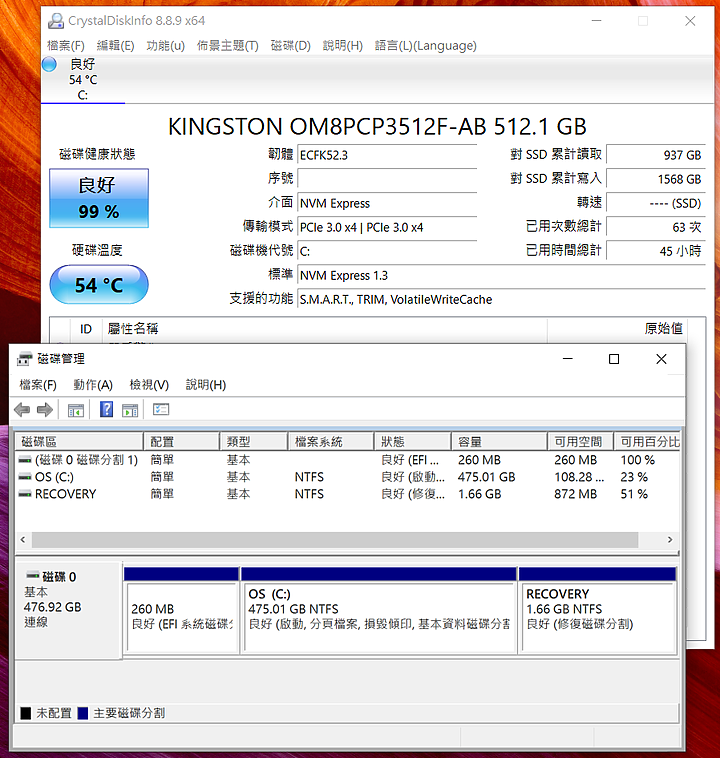Click the power-on hours value 45 小時

coord(656,251)
